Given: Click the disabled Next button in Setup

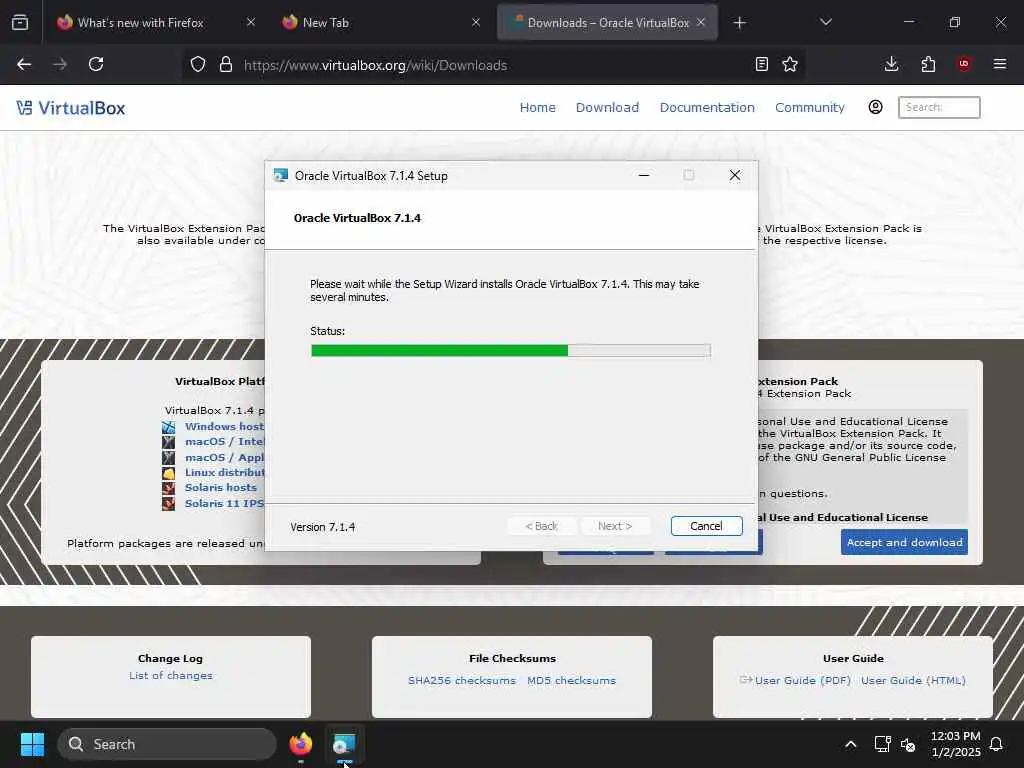Looking at the screenshot, I should 615,526.
